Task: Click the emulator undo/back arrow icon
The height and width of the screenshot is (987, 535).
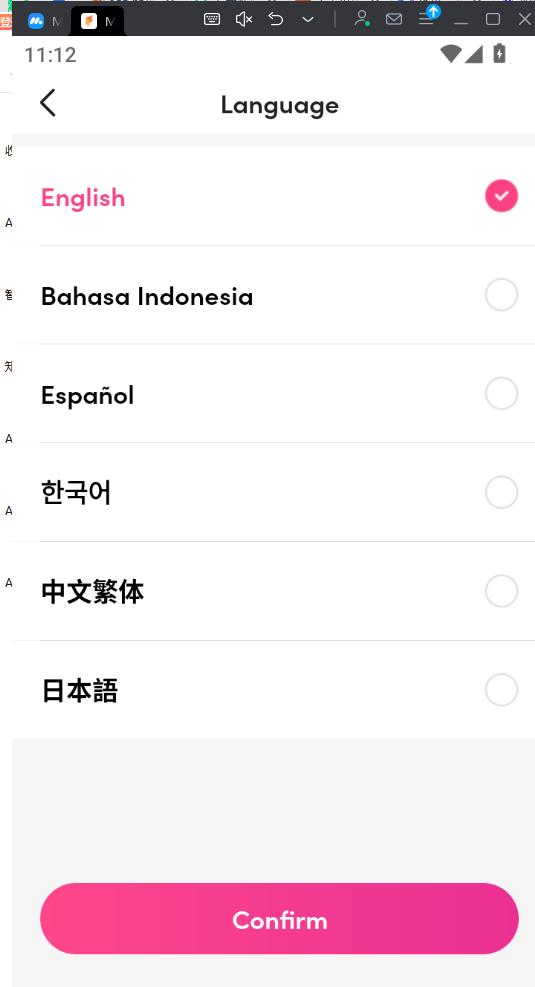Action: 276,20
